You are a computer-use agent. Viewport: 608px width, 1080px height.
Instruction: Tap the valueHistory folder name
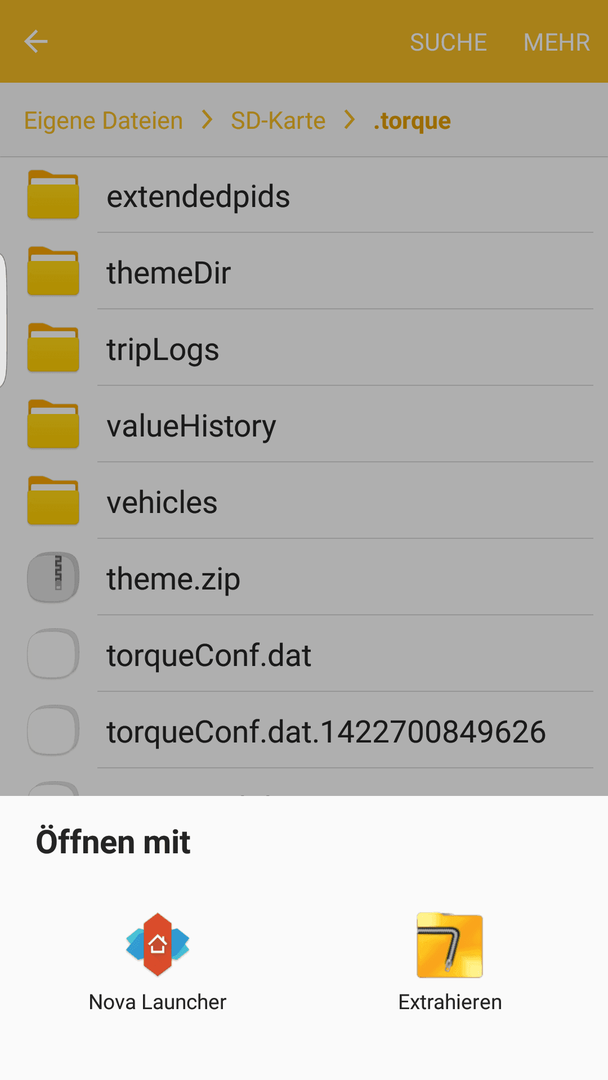[191, 426]
